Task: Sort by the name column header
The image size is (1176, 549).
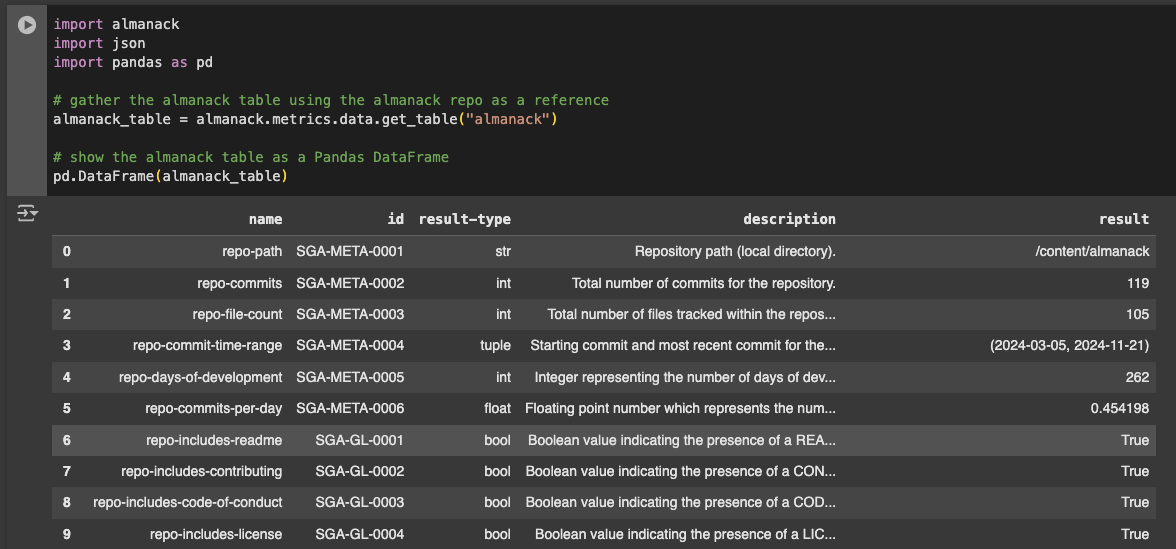Action: (x=266, y=219)
